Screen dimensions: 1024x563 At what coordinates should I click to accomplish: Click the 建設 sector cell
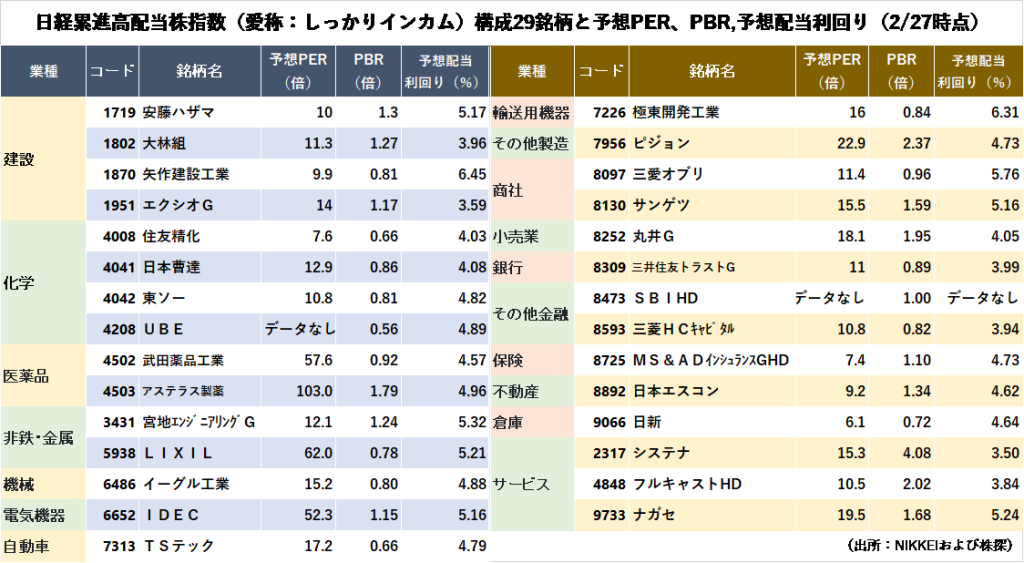[43, 159]
